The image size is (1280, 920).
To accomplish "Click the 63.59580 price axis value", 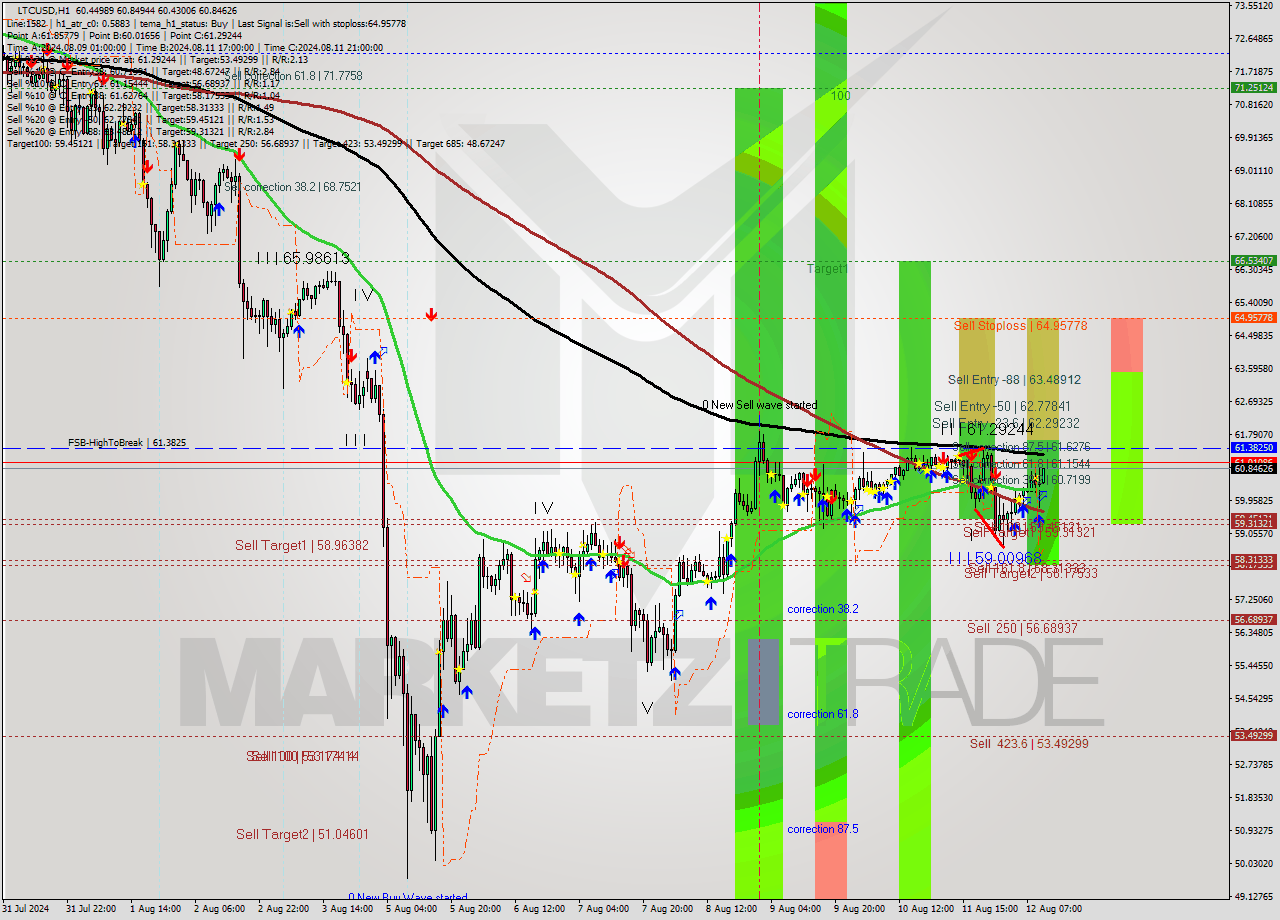I will click(x=1253, y=368).
